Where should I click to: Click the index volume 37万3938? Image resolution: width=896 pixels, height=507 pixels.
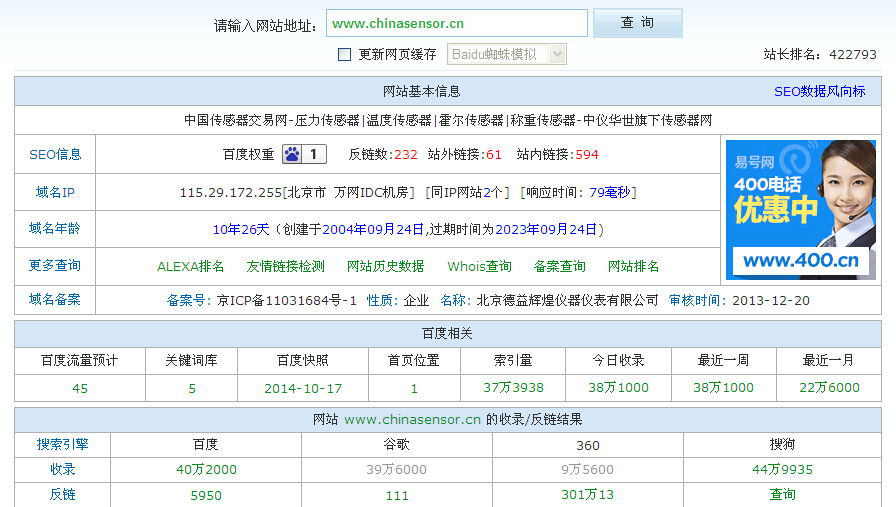513,388
